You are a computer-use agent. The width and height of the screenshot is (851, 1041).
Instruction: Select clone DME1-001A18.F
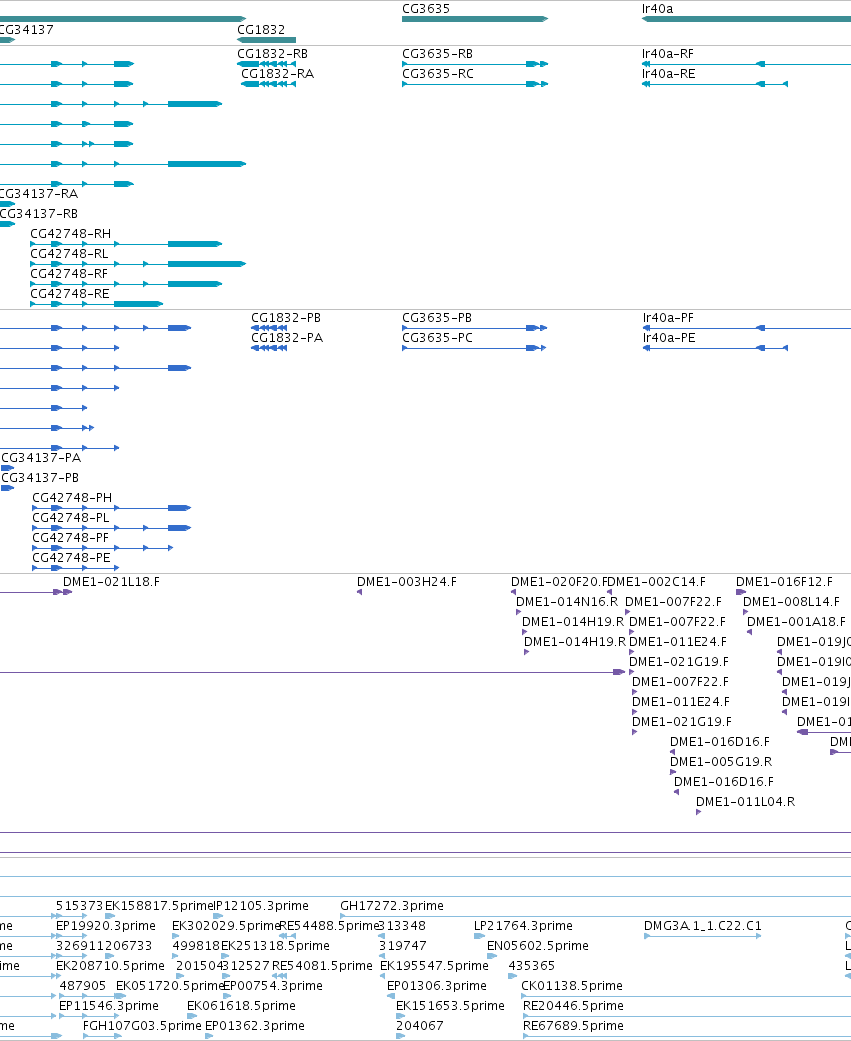[796, 621]
